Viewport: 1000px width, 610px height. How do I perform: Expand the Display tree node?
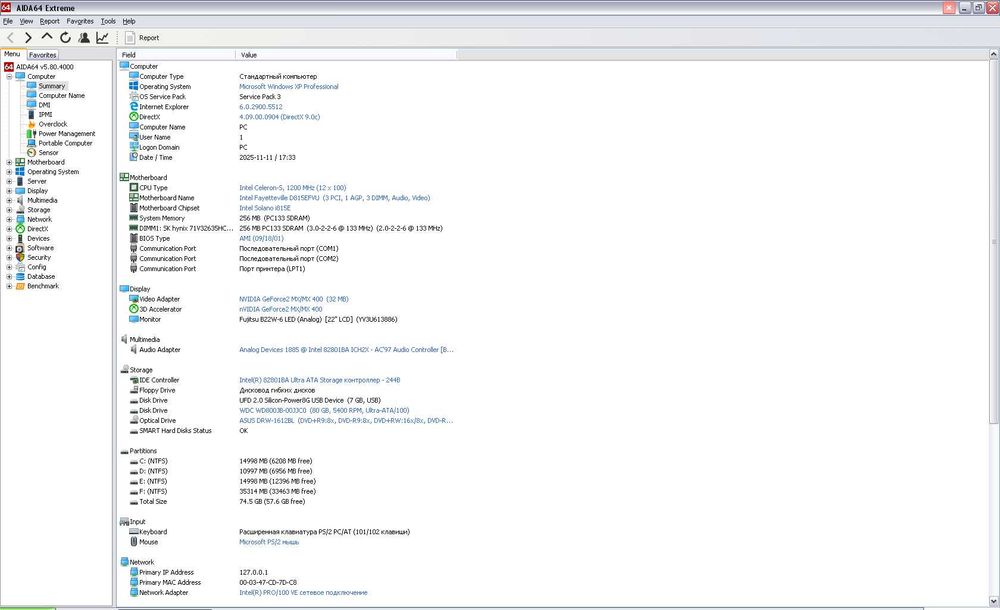[10, 191]
